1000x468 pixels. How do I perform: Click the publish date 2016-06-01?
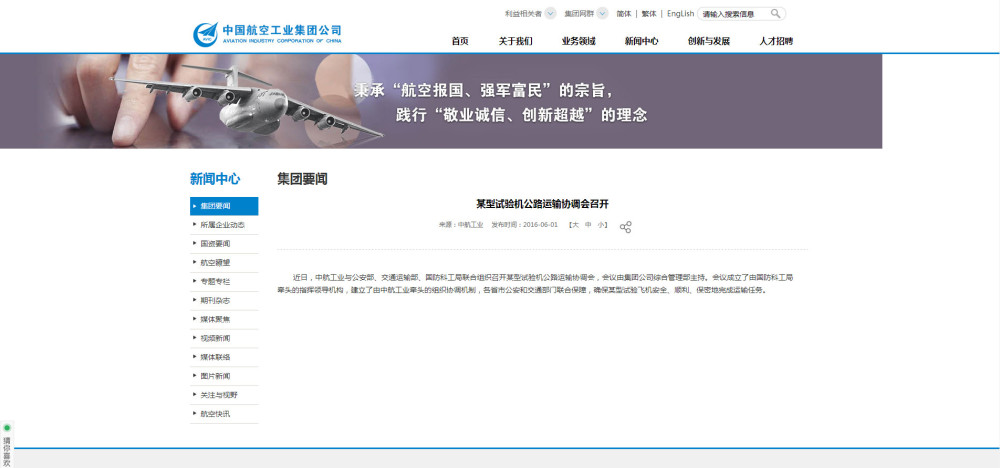[x=540, y=225]
